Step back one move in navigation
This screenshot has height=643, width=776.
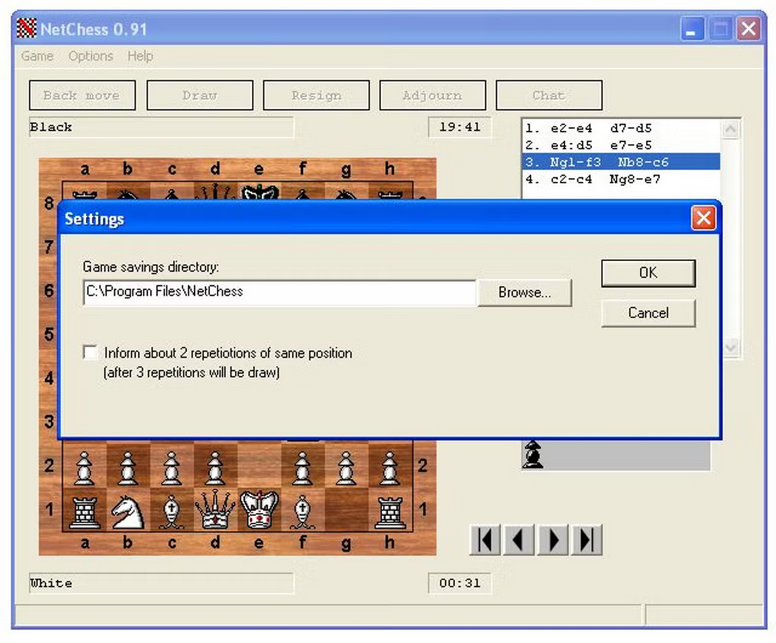tap(518, 540)
